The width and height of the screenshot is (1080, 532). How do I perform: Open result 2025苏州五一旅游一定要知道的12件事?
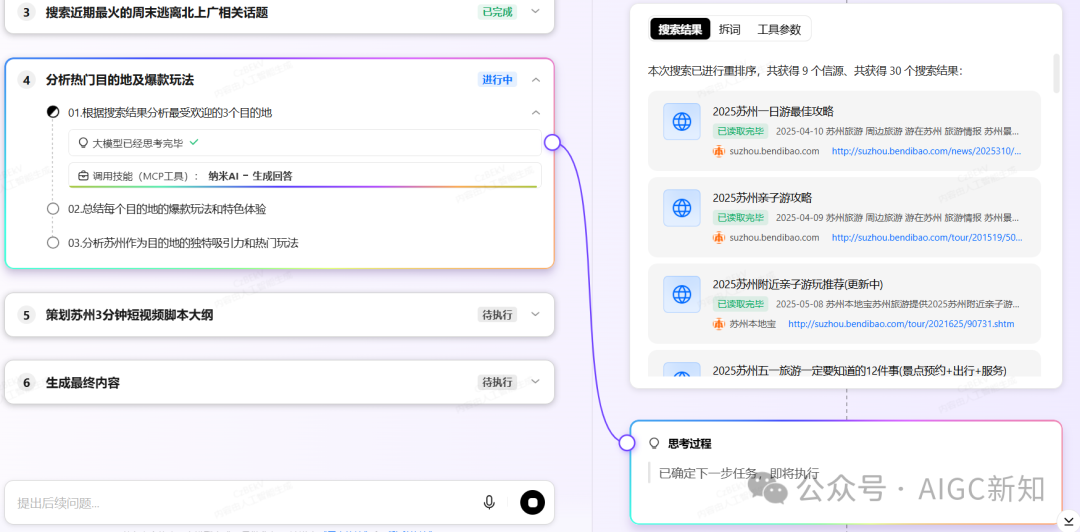coord(860,370)
